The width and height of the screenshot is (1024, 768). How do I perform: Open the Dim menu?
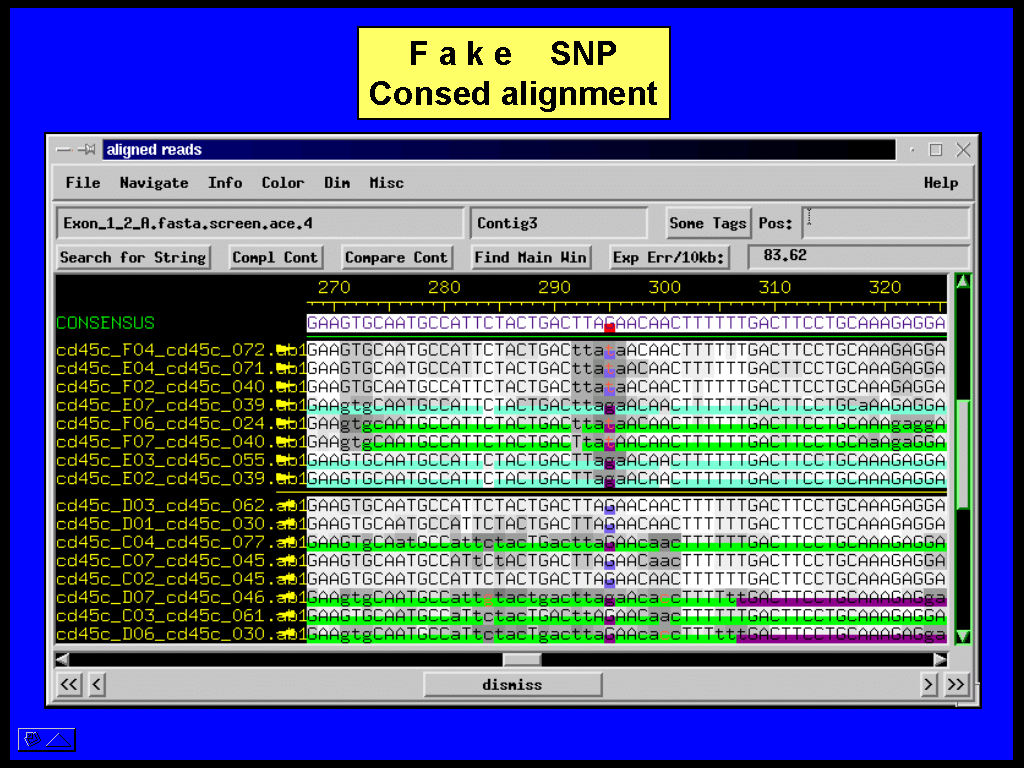[337, 183]
